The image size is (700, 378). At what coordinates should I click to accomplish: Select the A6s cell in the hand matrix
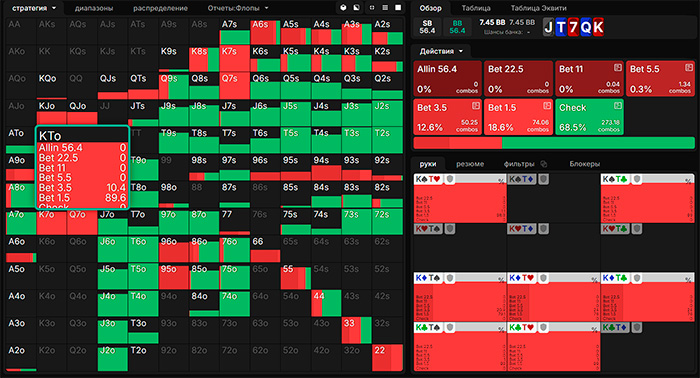265,32
